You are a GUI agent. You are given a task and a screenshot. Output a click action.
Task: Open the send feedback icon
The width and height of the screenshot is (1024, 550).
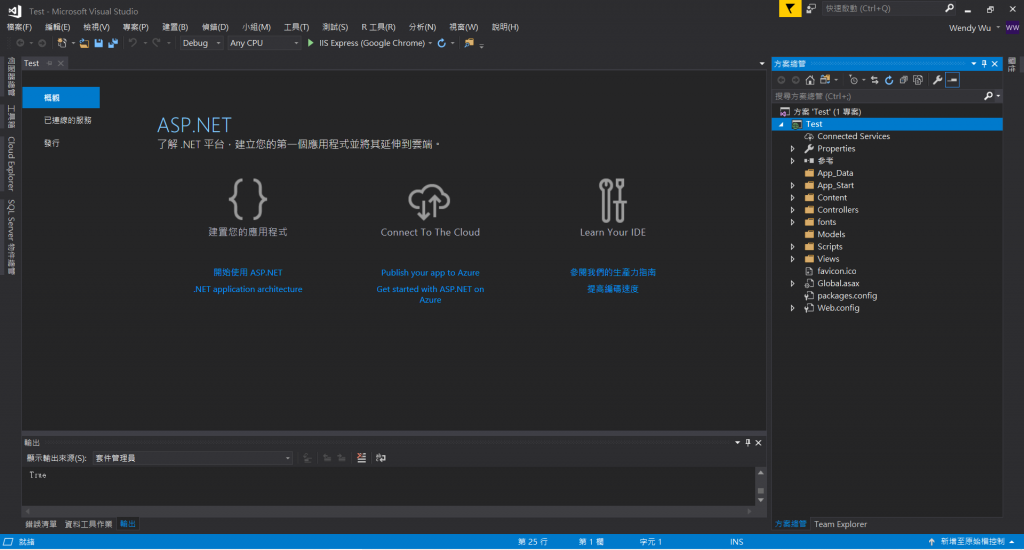[811, 8]
